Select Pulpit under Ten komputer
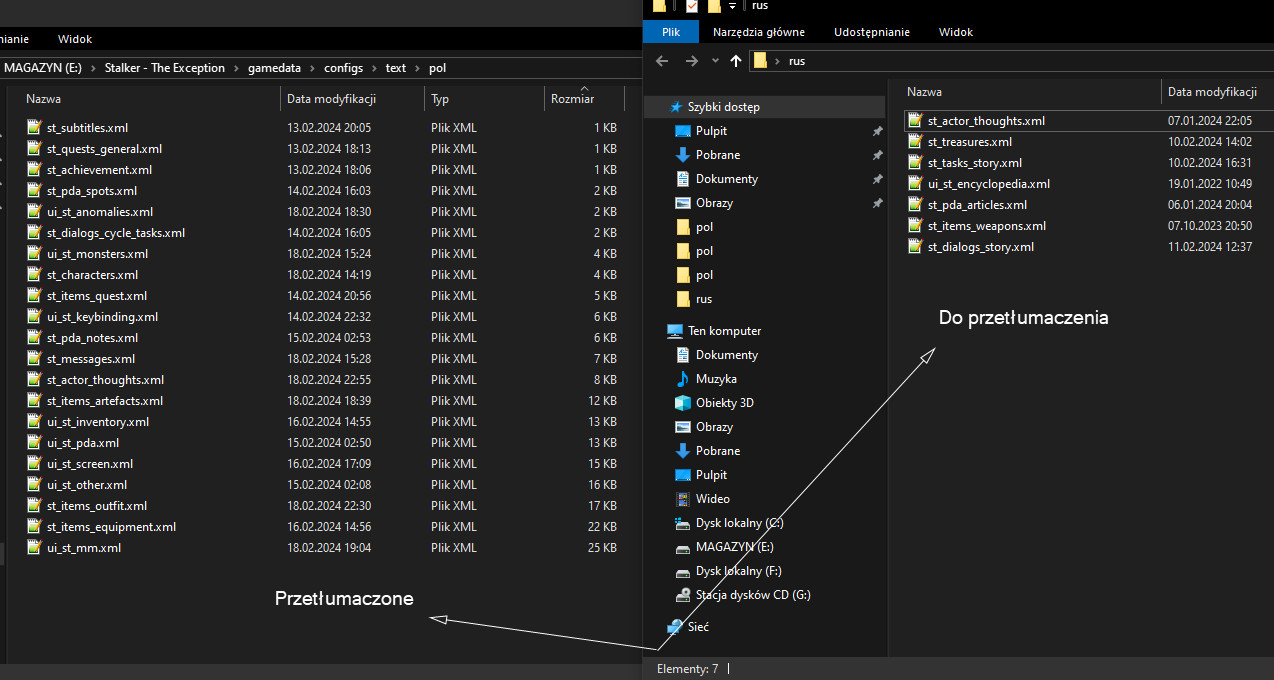This screenshot has width=1274, height=680. pyautogui.click(x=711, y=474)
